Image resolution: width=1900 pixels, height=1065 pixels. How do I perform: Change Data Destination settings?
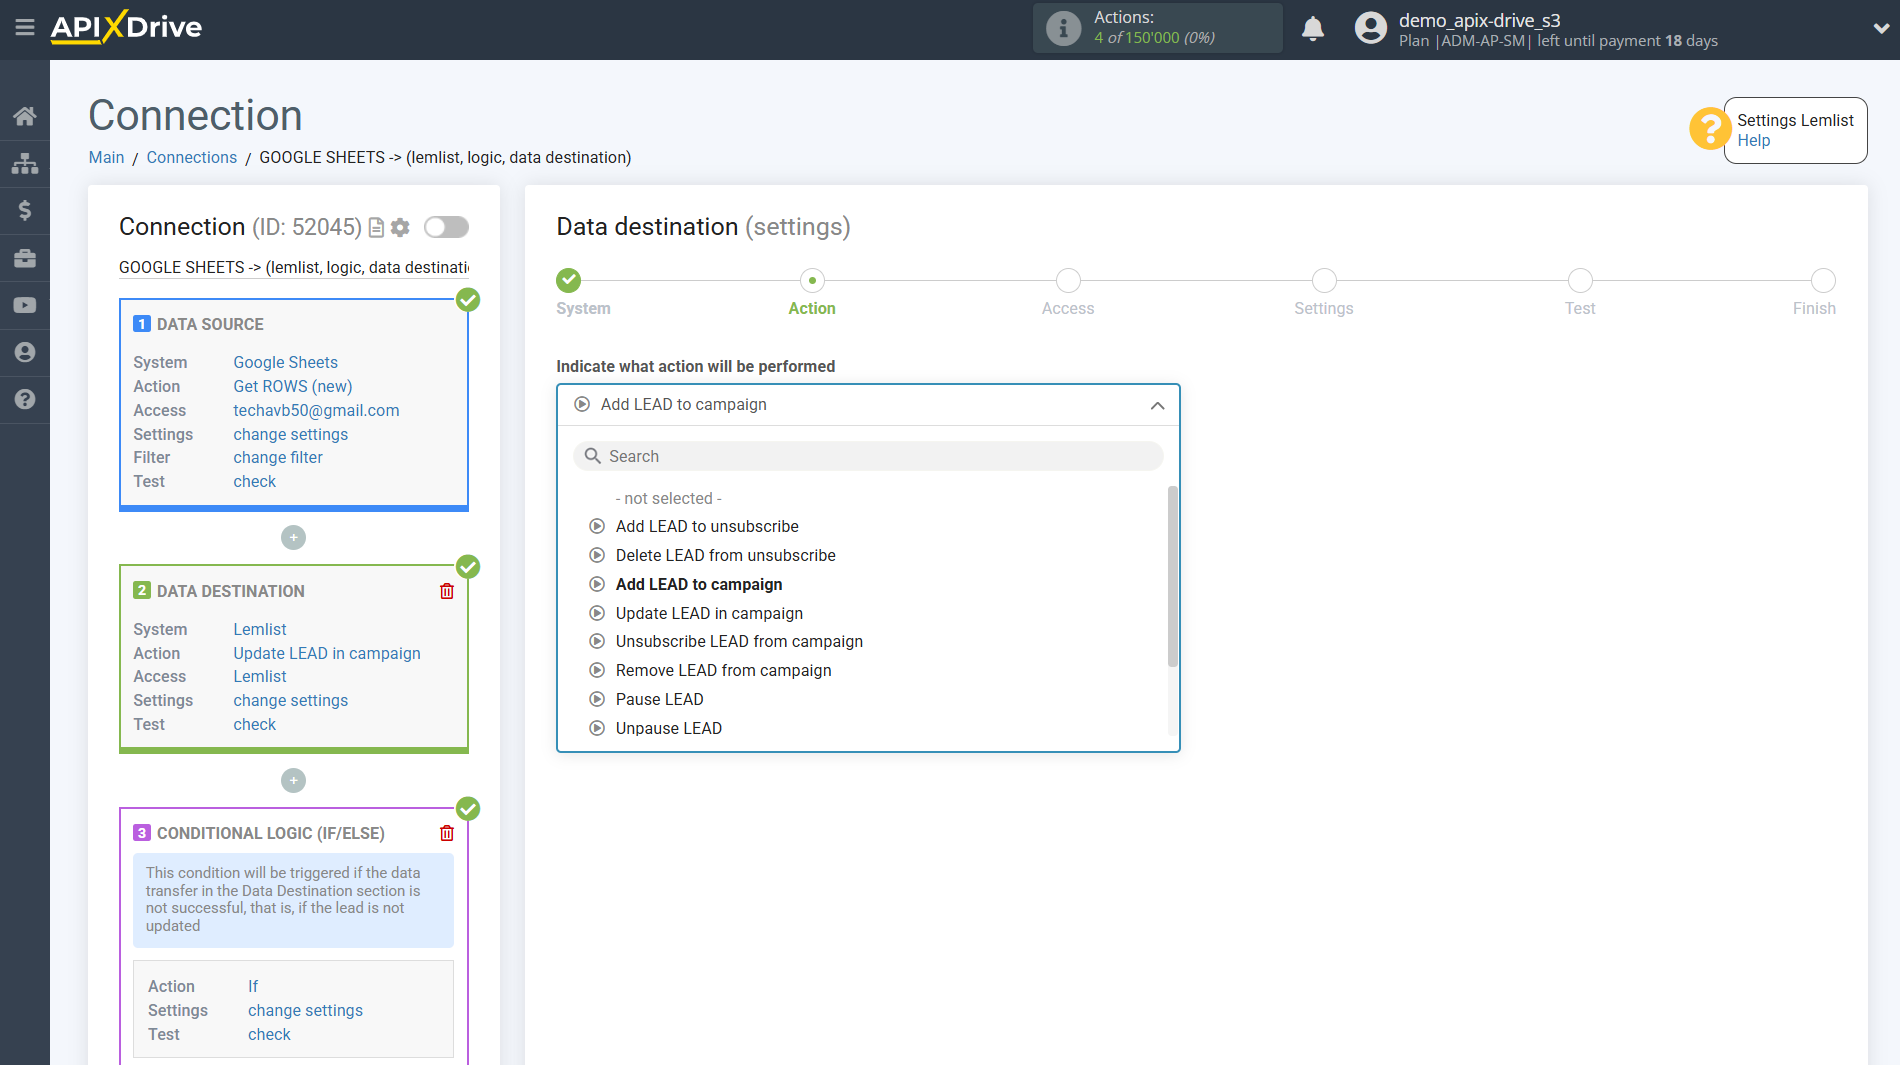290,700
